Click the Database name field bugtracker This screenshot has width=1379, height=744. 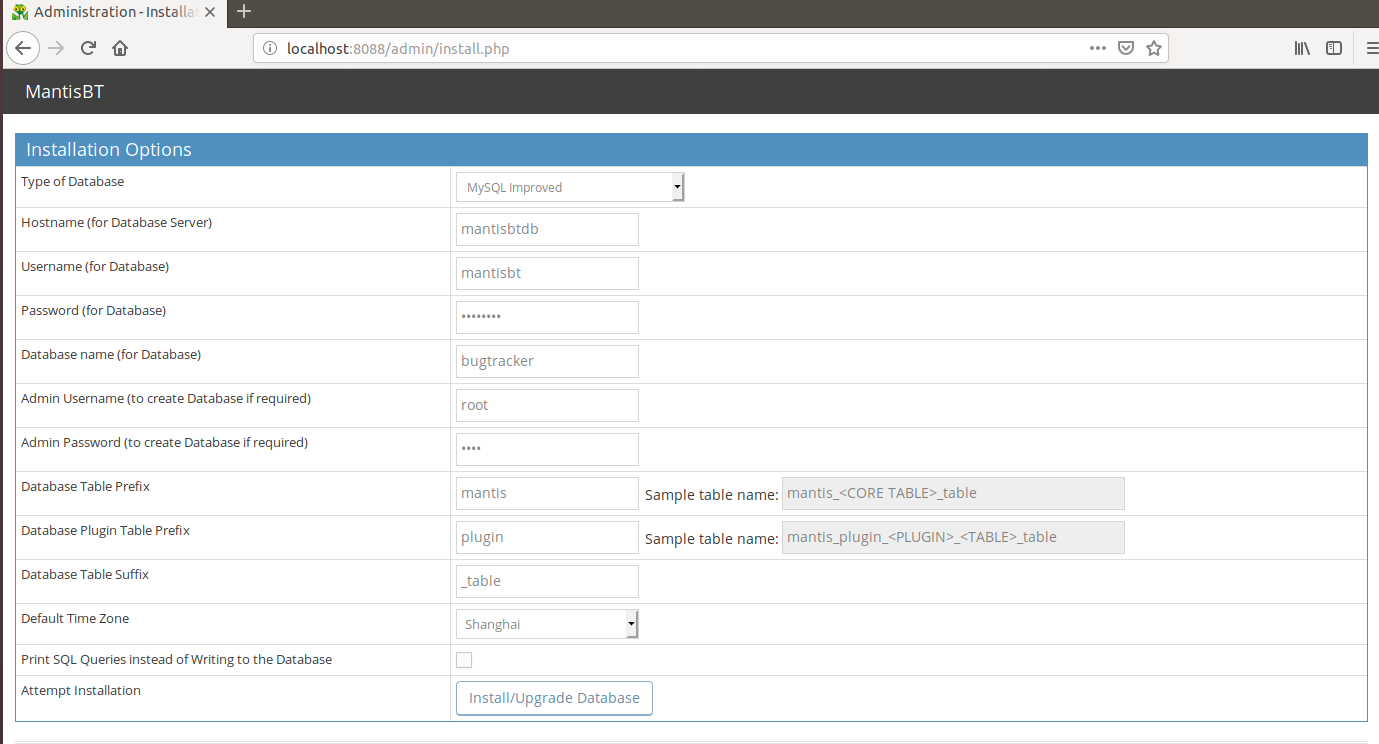tap(547, 361)
